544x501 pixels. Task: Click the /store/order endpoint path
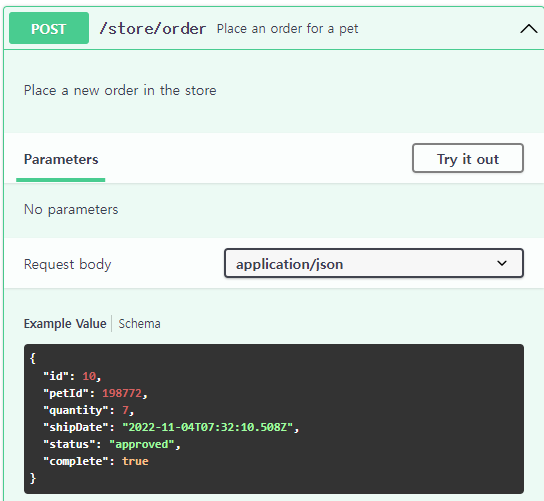click(153, 28)
